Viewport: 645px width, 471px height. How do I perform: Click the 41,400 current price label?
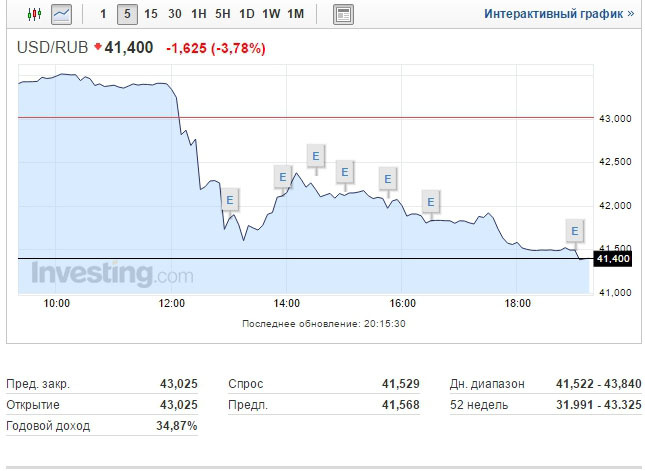tap(613, 259)
